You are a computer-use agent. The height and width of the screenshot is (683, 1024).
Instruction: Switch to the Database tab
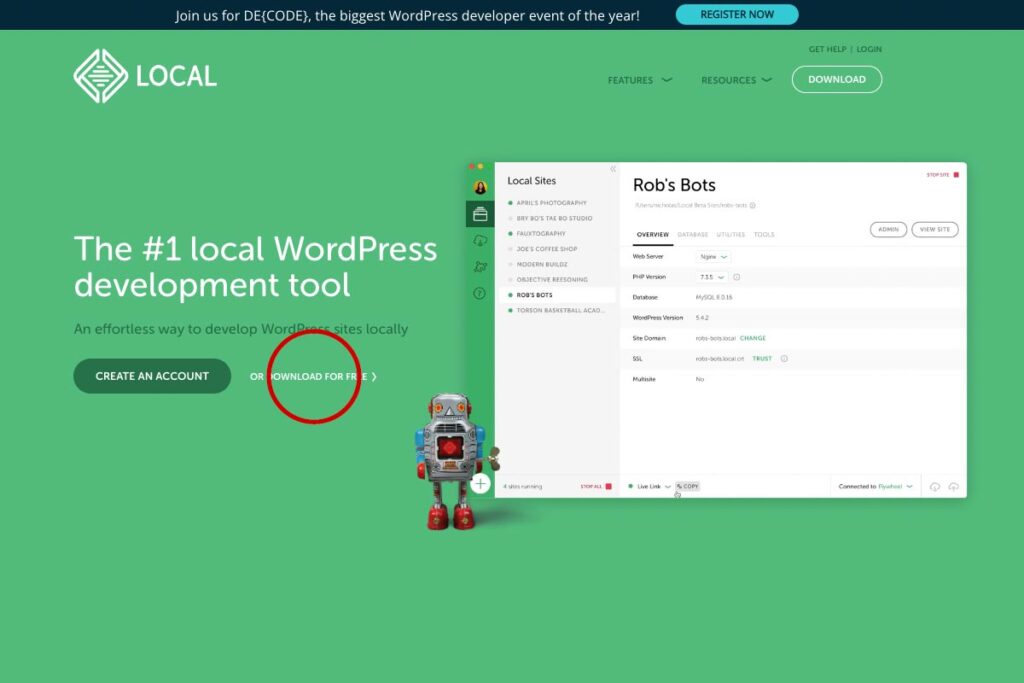coord(692,234)
